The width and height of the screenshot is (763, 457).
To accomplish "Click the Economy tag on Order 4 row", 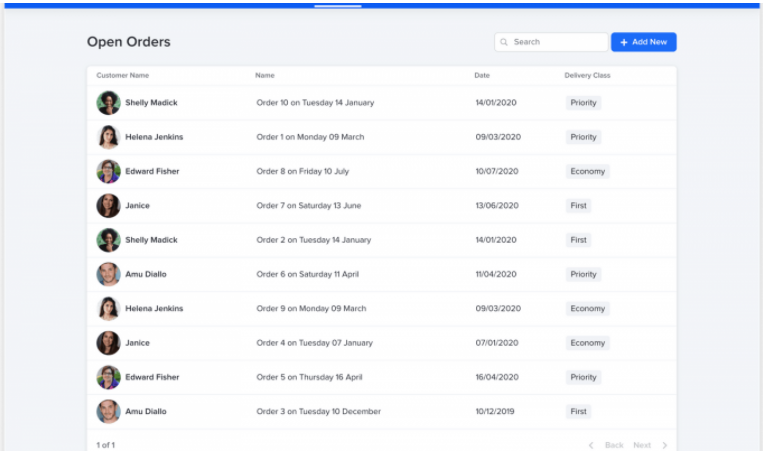I will point(587,343).
